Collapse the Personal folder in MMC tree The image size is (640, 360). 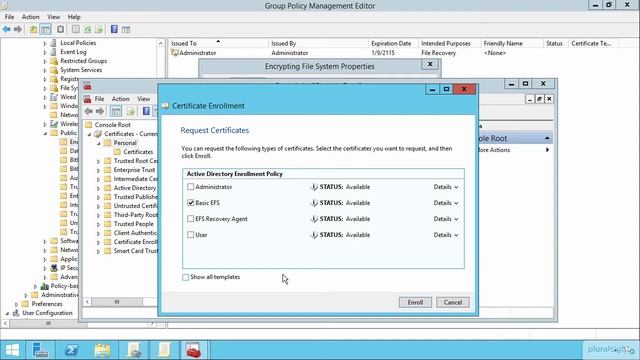tap(98, 143)
